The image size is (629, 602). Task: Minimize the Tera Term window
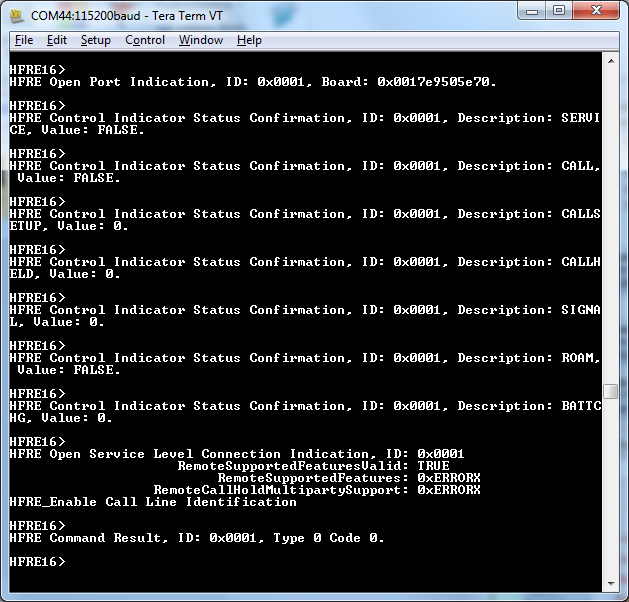[x=532, y=11]
